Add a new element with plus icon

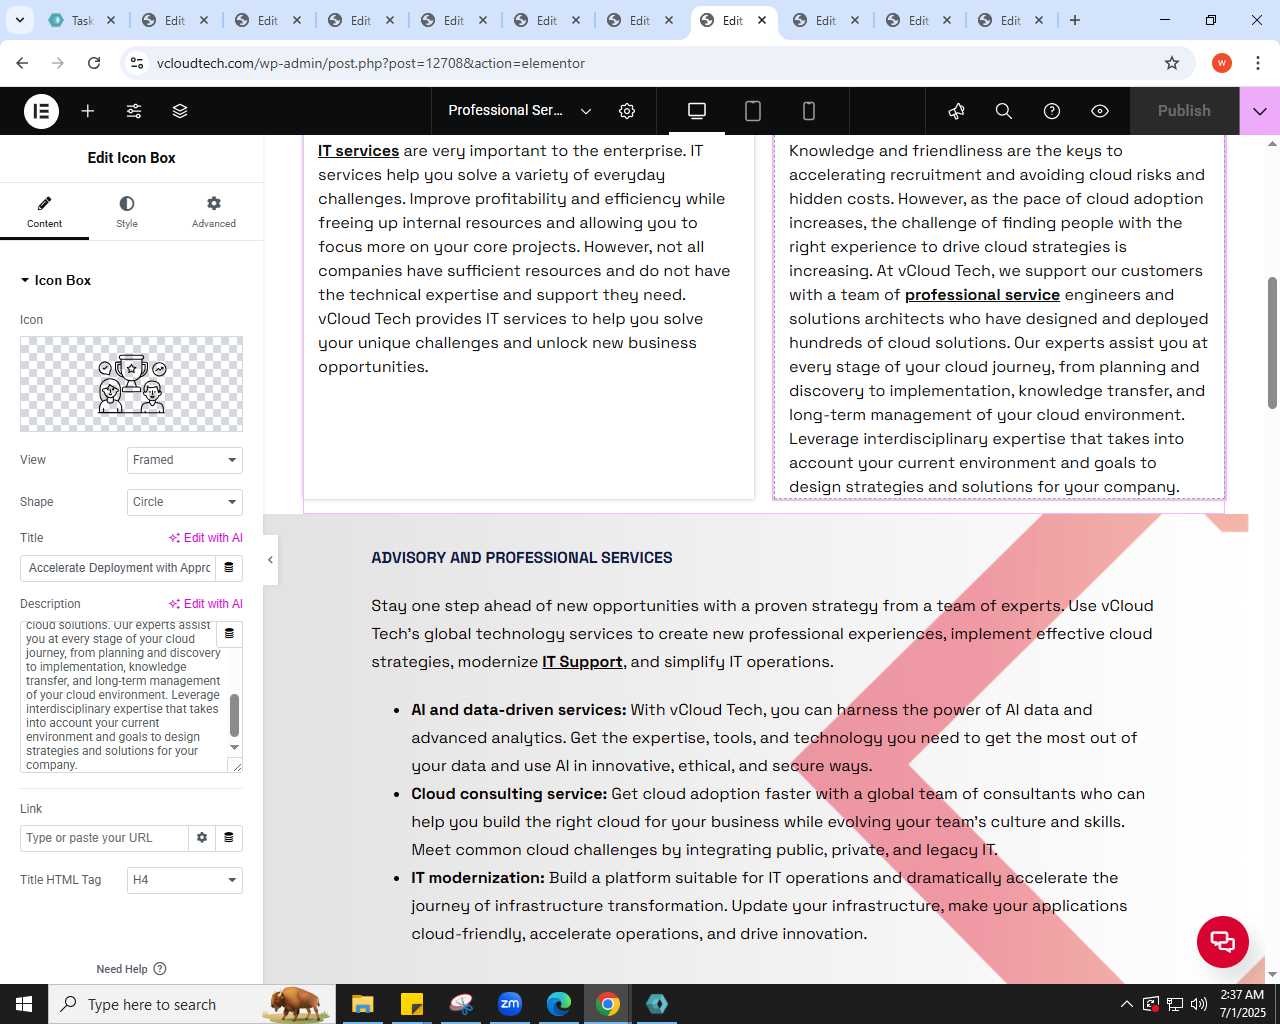click(x=88, y=111)
